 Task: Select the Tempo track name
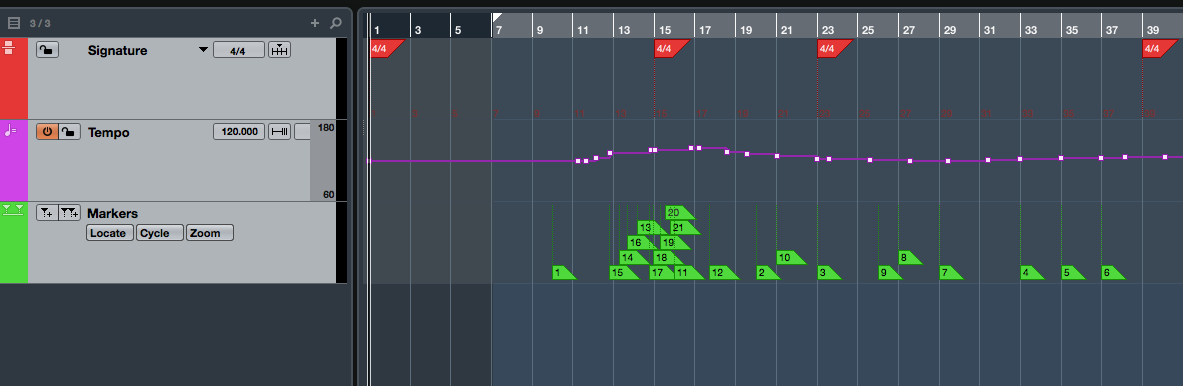click(x=109, y=132)
